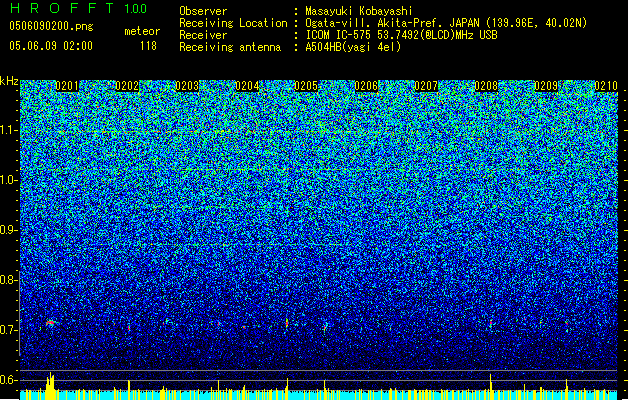Click the 0.7 kHz axis label
The height and width of the screenshot is (400, 629).
click(9, 330)
